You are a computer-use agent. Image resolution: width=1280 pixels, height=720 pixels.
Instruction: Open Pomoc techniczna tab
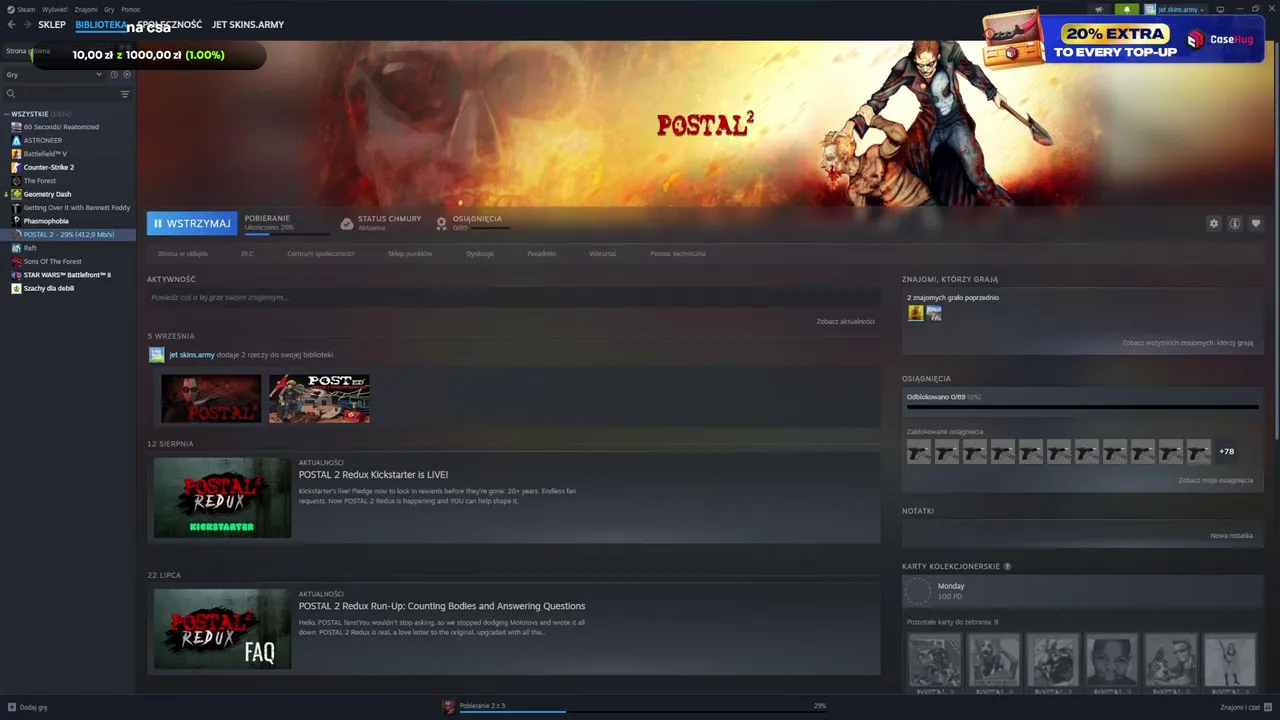678,254
